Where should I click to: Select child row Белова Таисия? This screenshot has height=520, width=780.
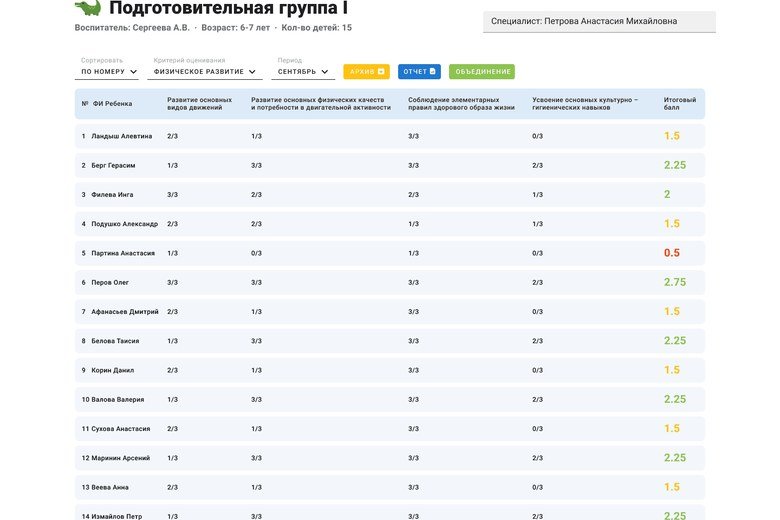coord(390,341)
